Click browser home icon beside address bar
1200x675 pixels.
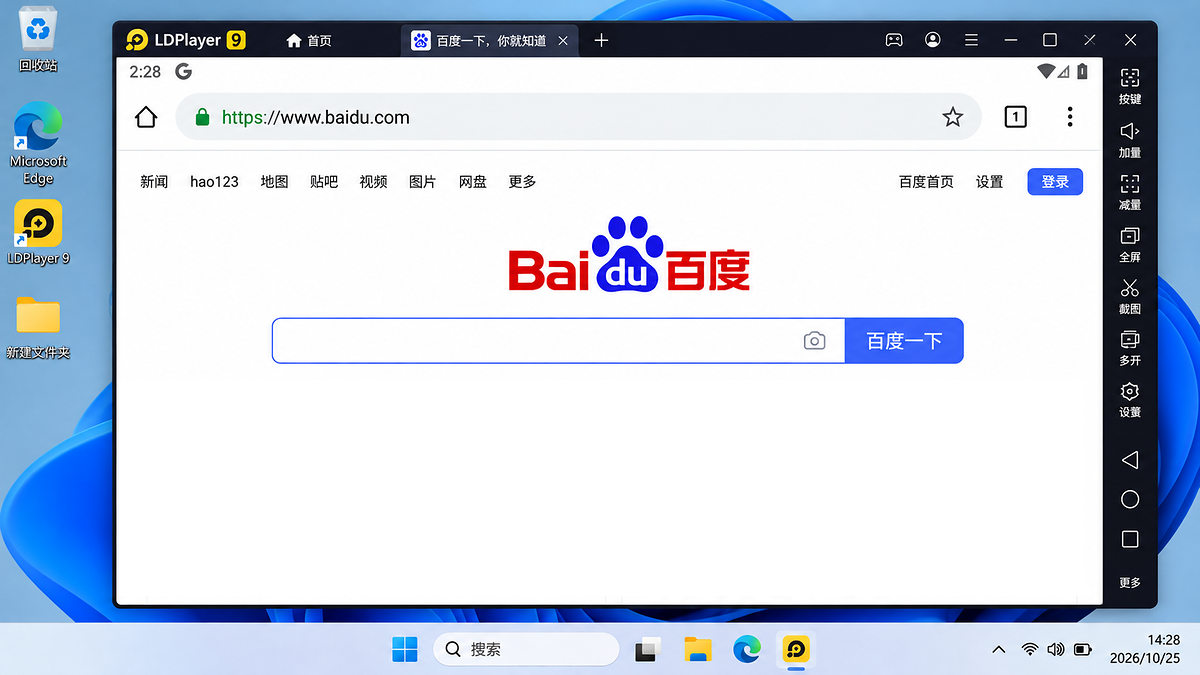[x=146, y=117]
